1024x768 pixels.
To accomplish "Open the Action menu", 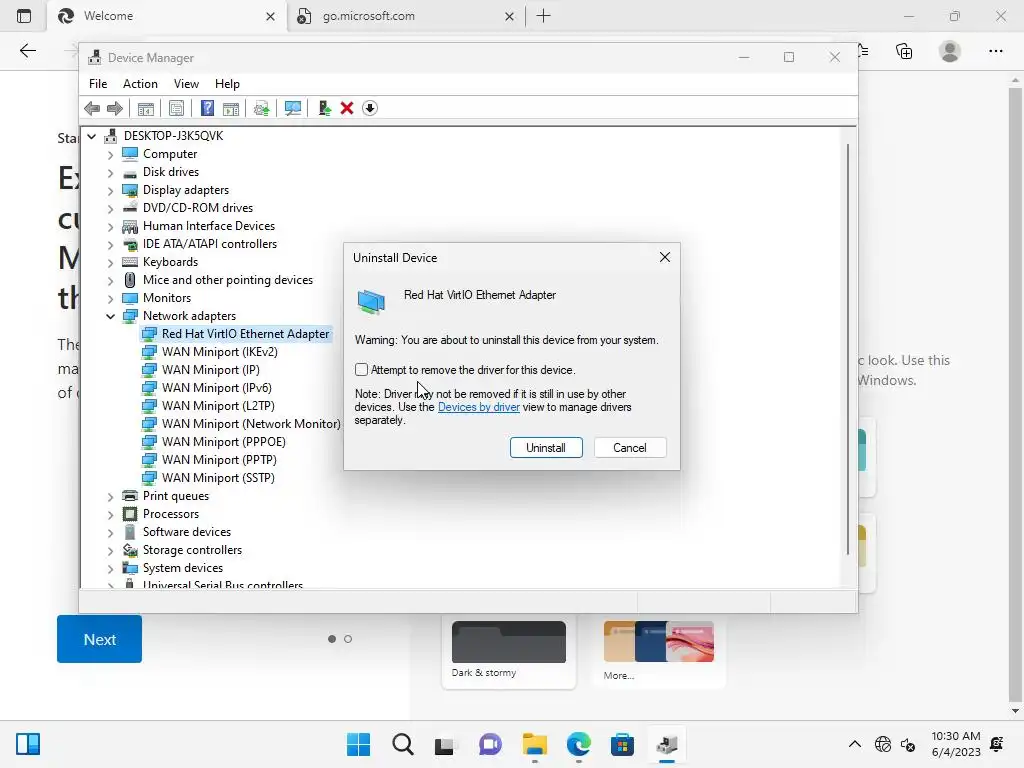I will pyautogui.click(x=140, y=84).
